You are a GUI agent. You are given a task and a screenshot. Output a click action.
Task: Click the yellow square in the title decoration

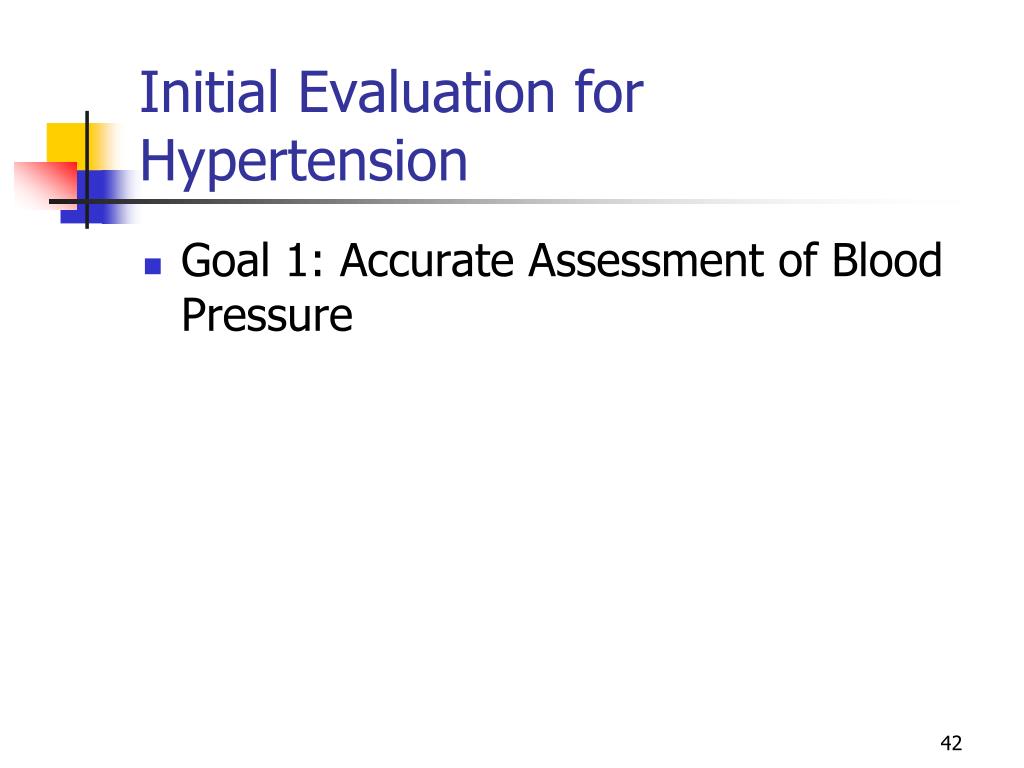coord(62,140)
